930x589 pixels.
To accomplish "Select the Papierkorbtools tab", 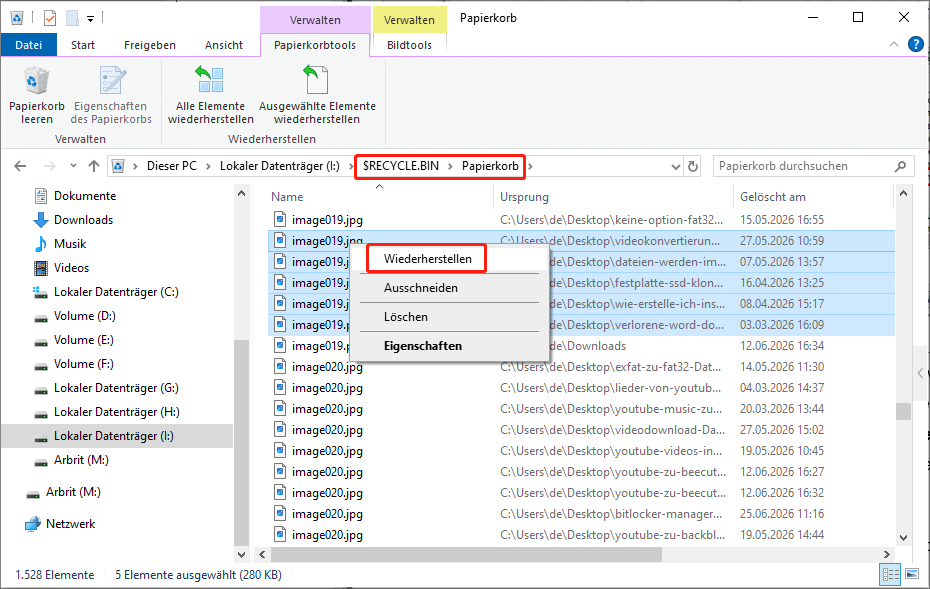I will [315, 45].
